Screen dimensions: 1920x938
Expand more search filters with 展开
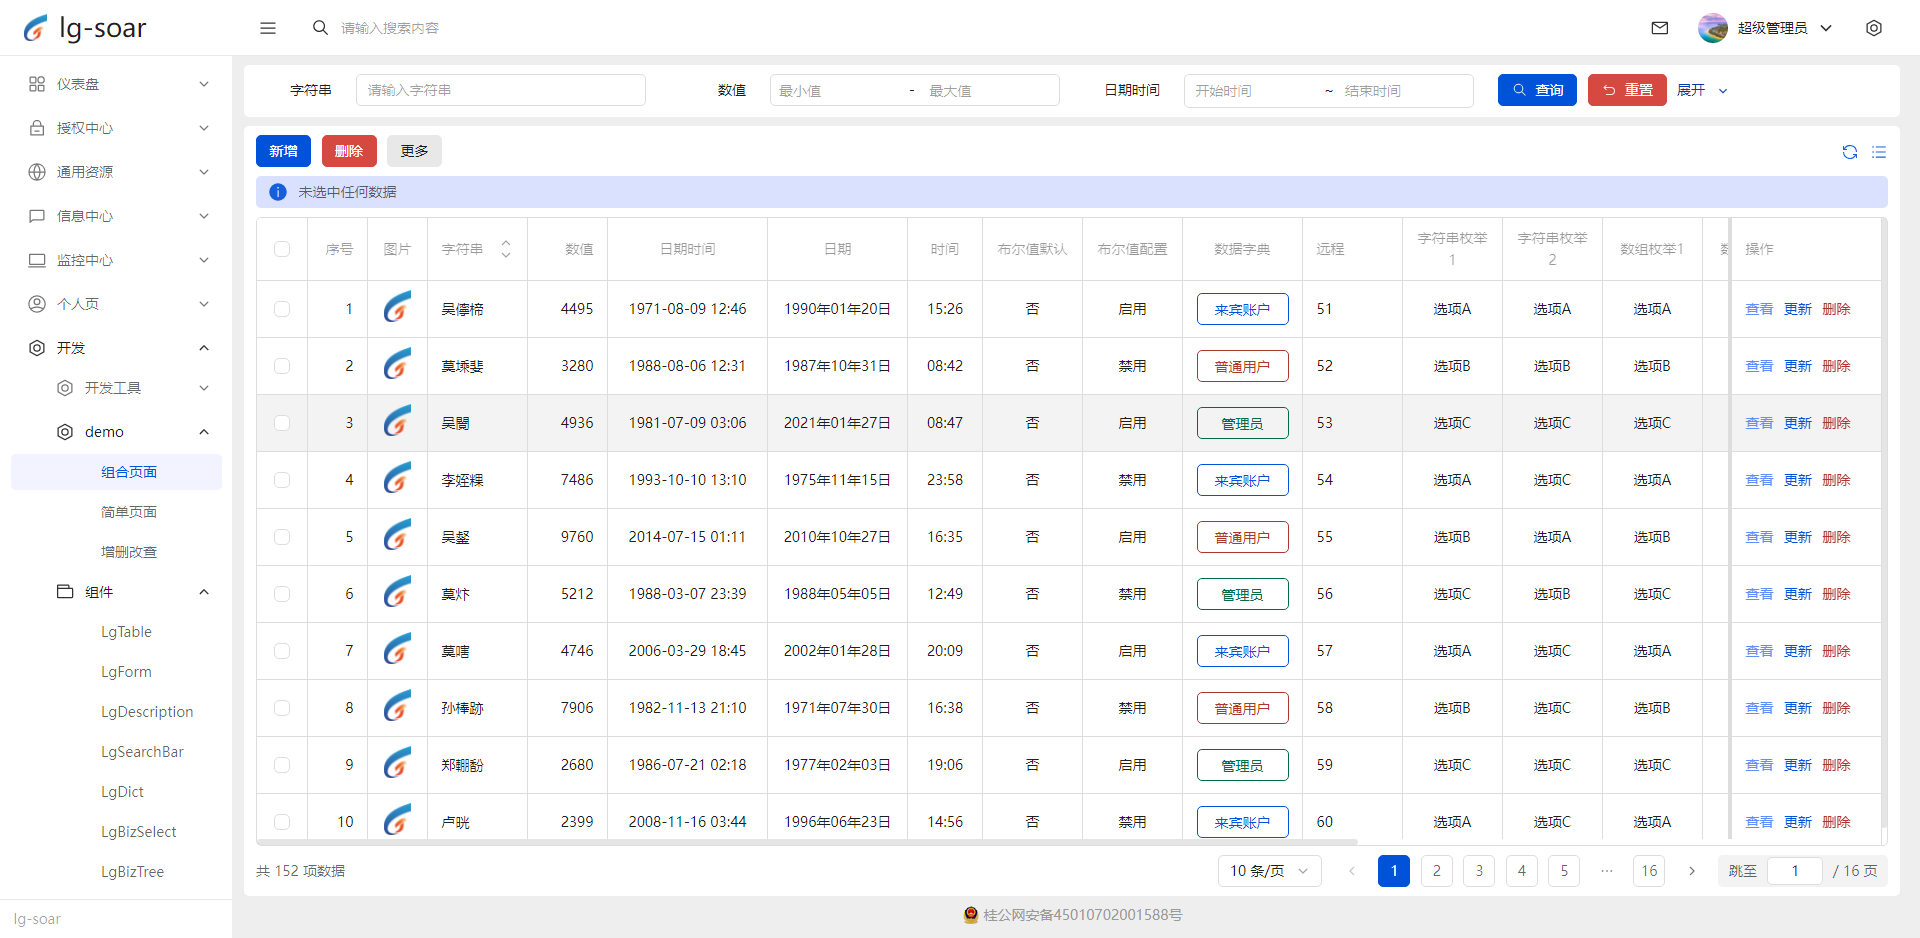point(1702,90)
